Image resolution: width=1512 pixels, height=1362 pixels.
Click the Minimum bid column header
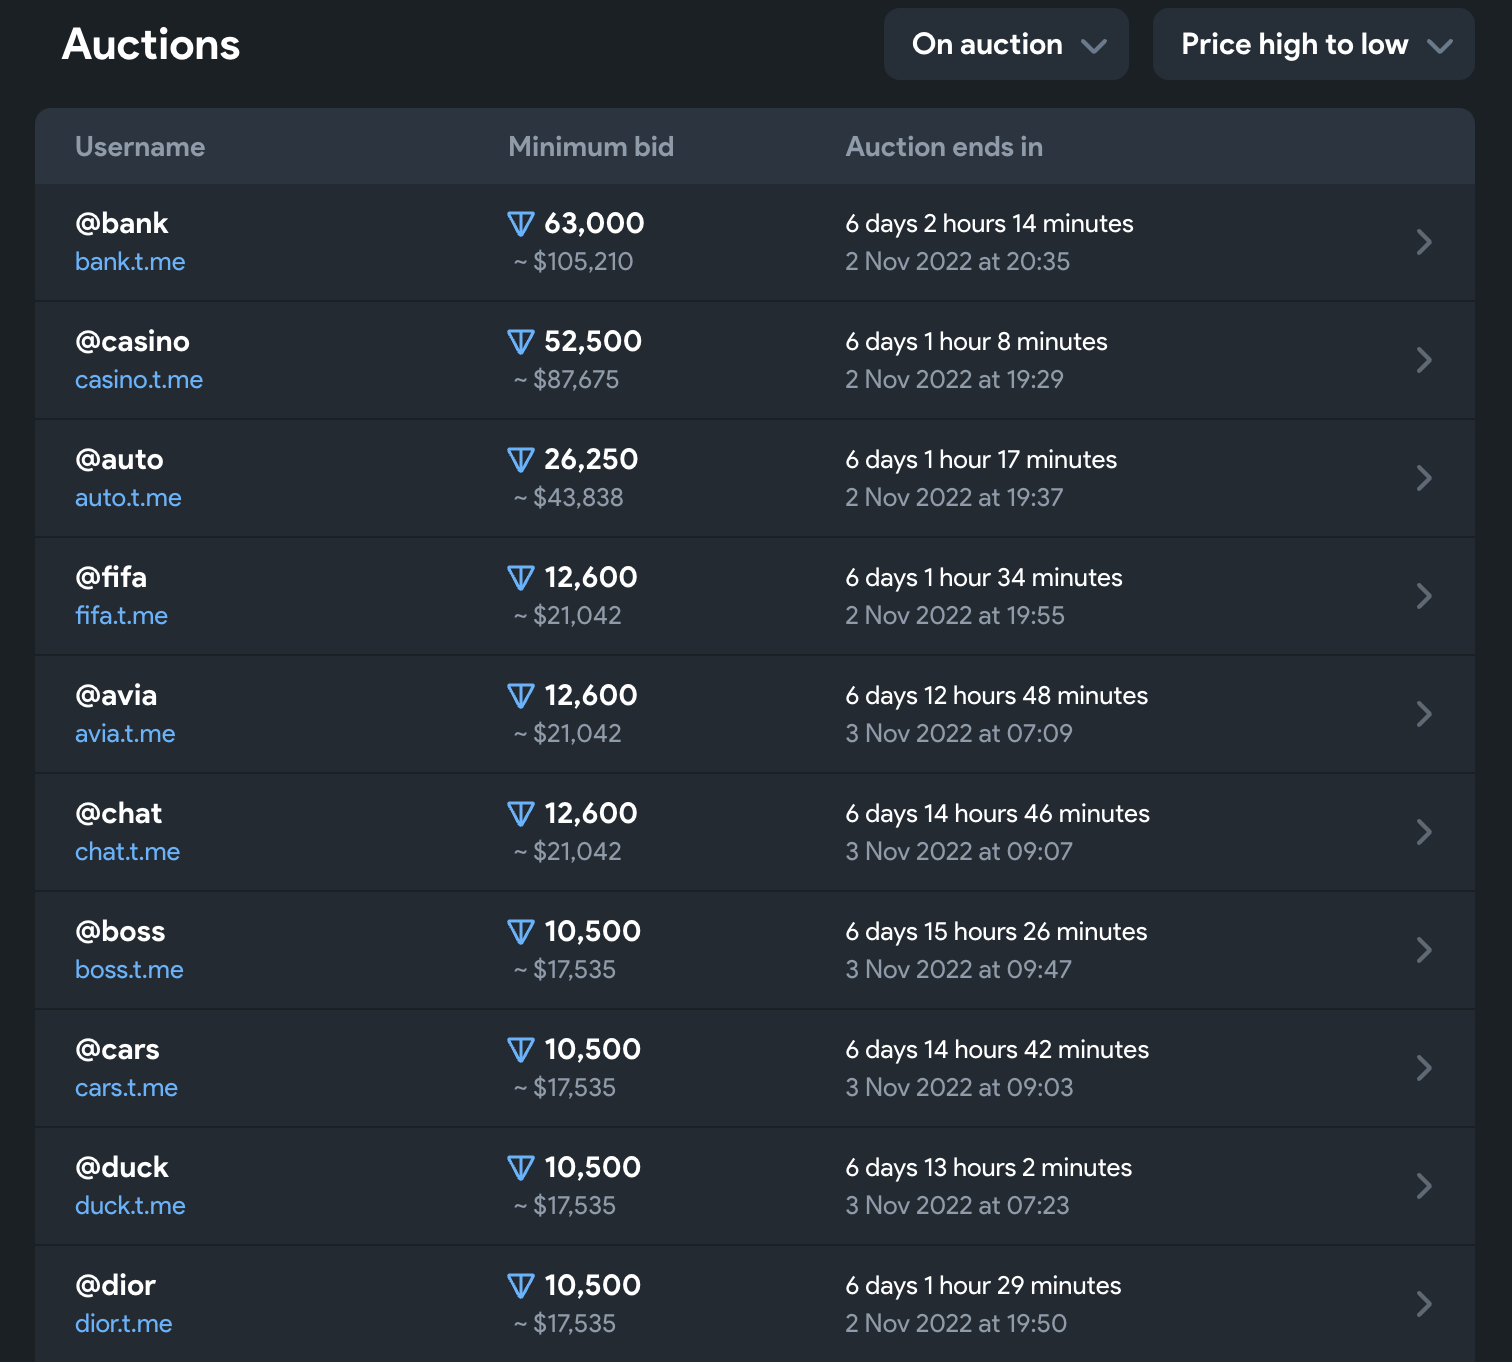click(x=591, y=147)
